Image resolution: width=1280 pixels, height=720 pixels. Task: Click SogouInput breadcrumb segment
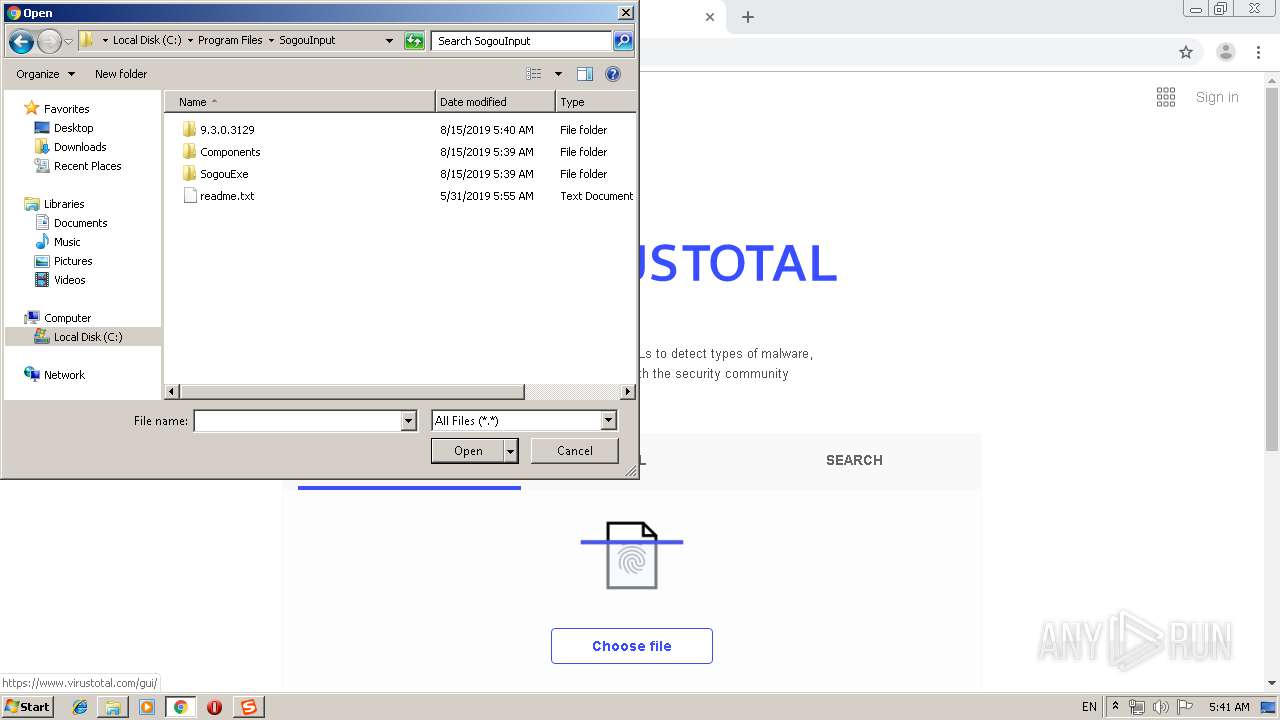(x=307, y=41)
